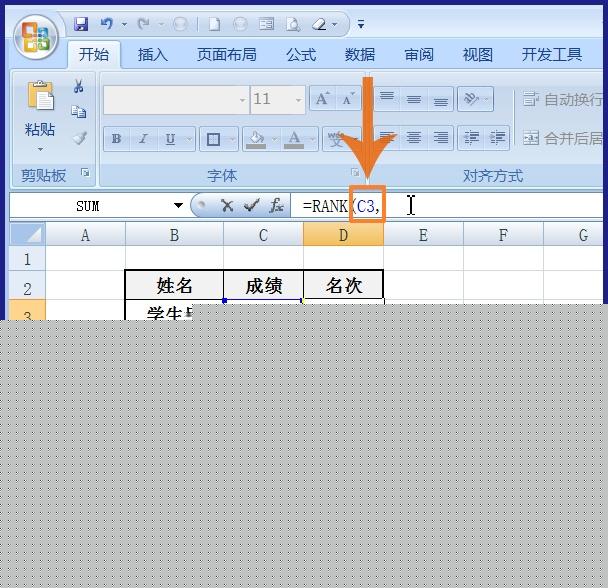Image resolution: width=608 pixels, height=588 pixels.
Task: Select column E header
Action: [x=423, y=235]
